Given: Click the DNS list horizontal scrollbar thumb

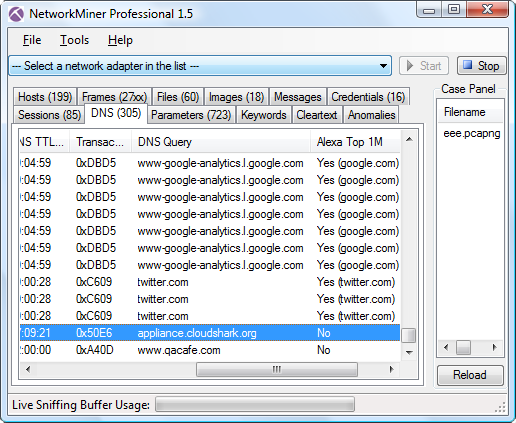Looking at the screenshot, I should coord(277,369).
